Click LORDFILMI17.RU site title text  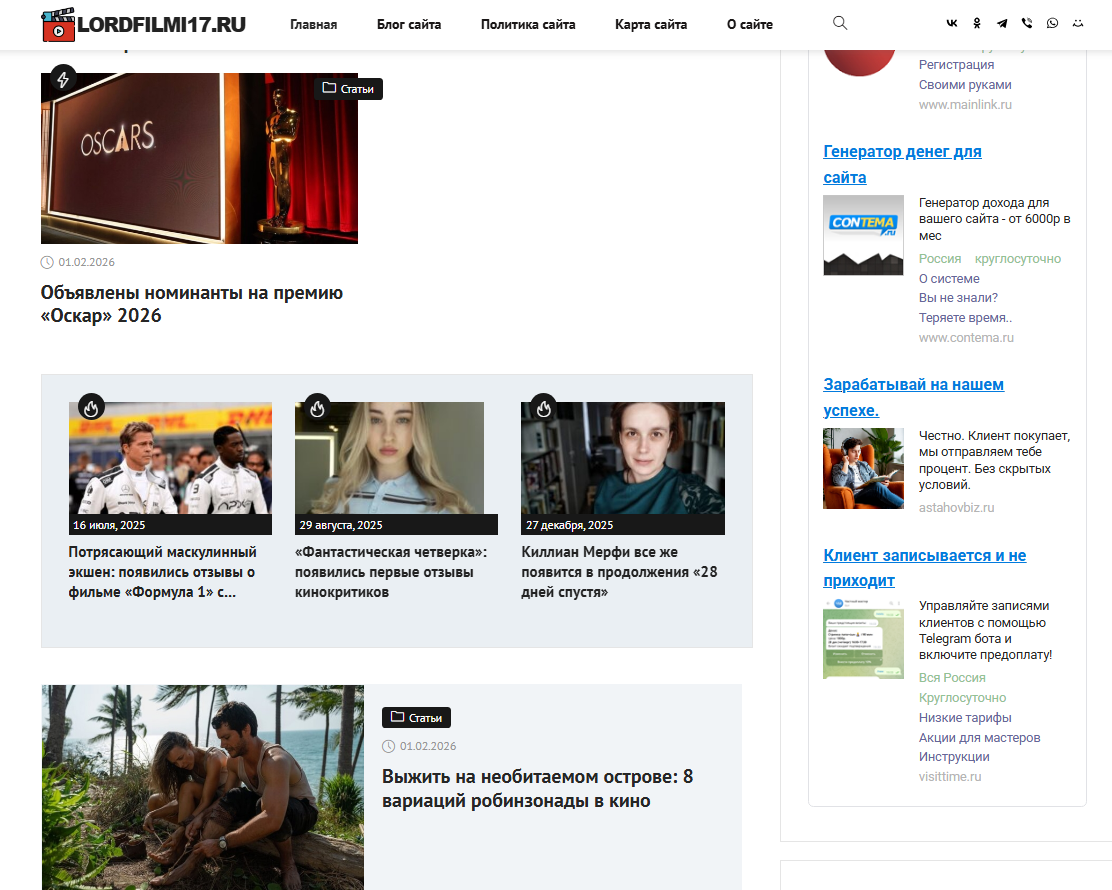[162, 25]
